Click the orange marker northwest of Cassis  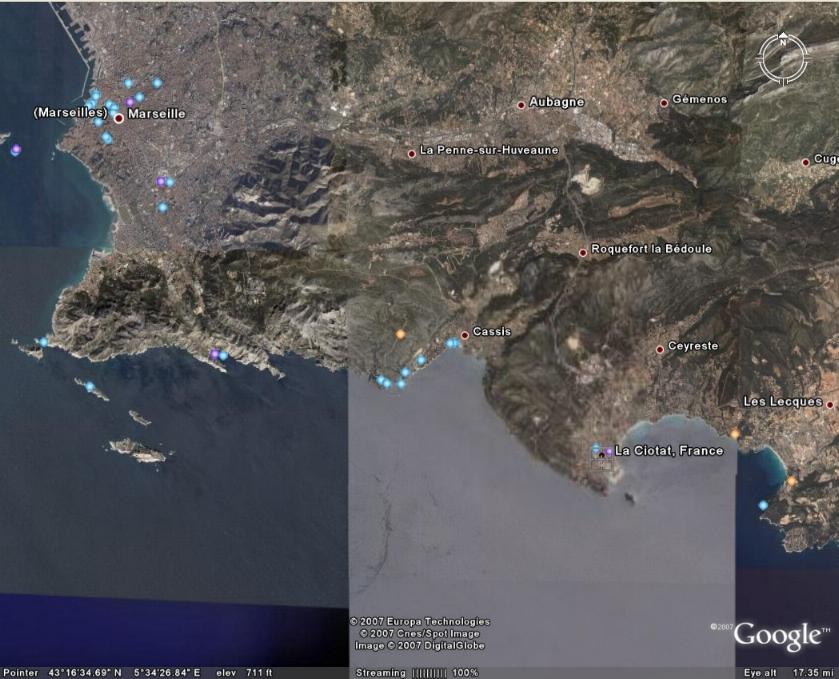tap(400, 334)
